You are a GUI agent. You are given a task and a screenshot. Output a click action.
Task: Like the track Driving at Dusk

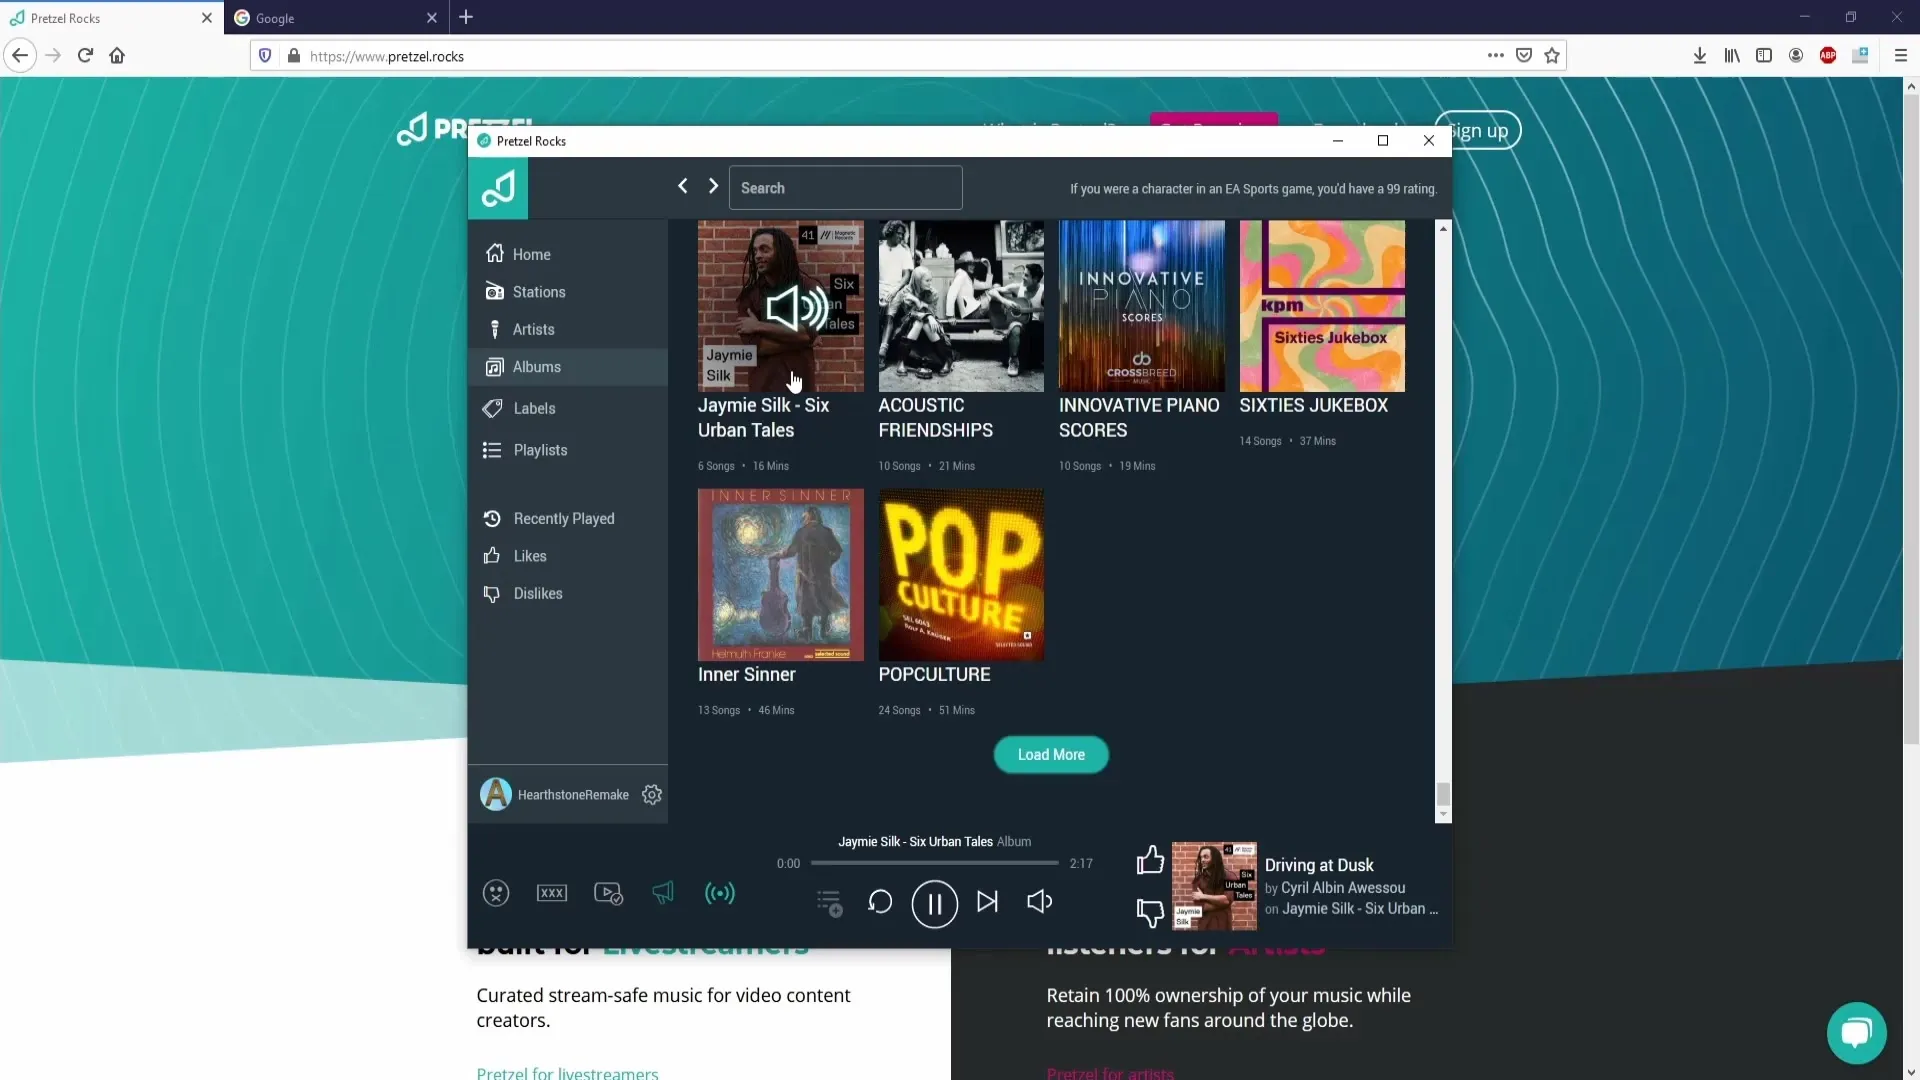(x=1151, y=860)
